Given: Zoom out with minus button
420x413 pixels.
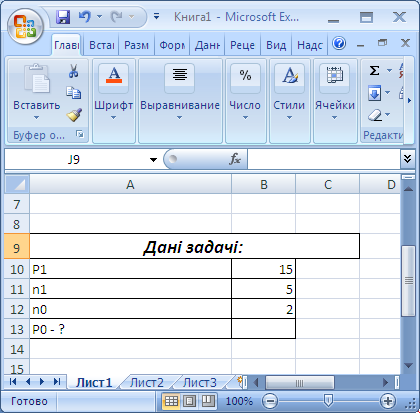Looking at the screenshot, I should 269,401.
